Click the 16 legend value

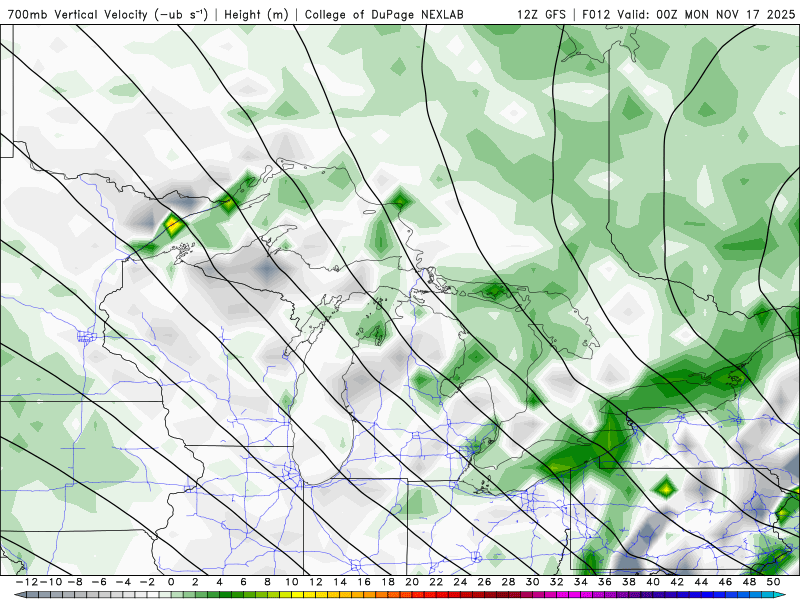pos(364,582)
